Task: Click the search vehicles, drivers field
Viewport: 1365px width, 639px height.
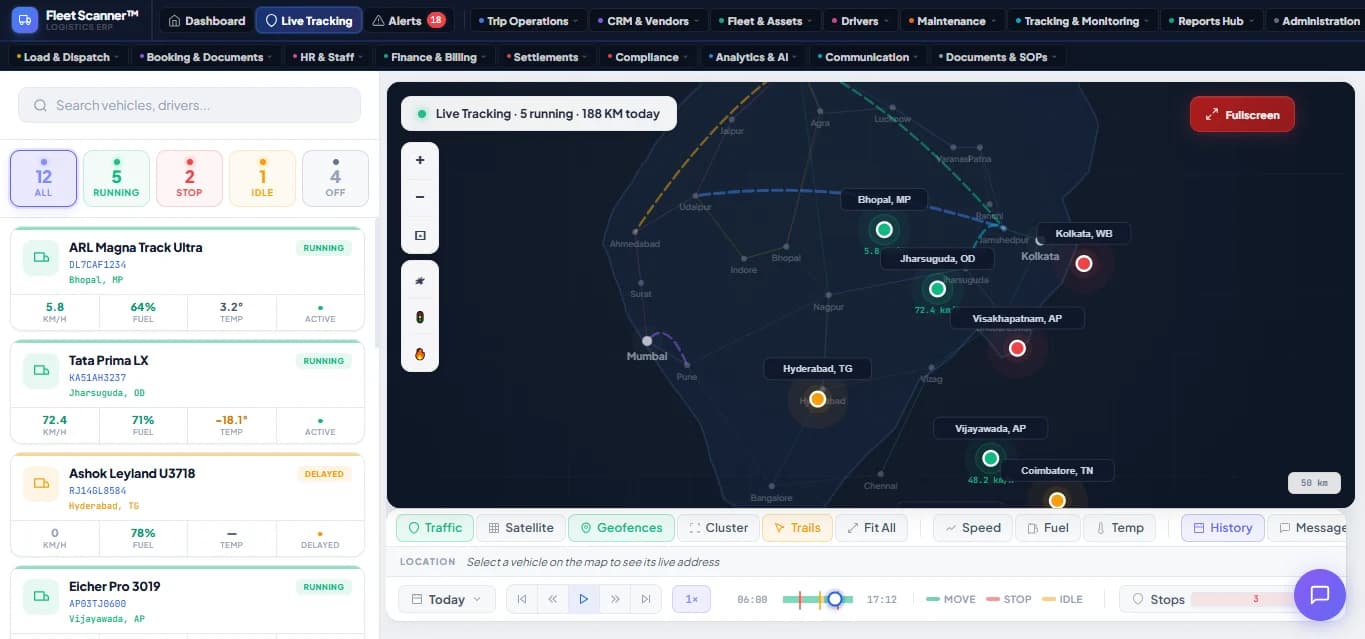Action: click(x=189, y=105)
